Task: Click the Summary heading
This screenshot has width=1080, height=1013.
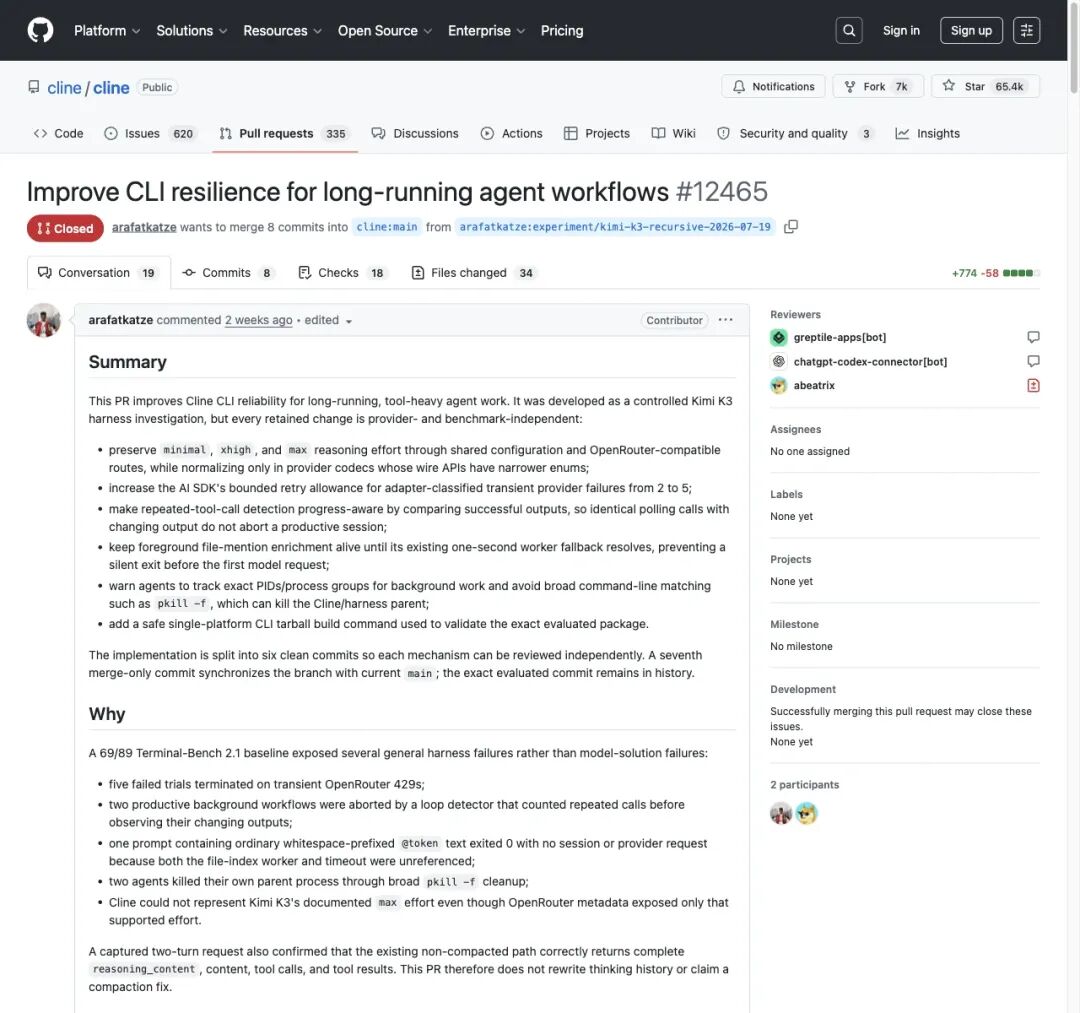Action: (x=127, y=362)
